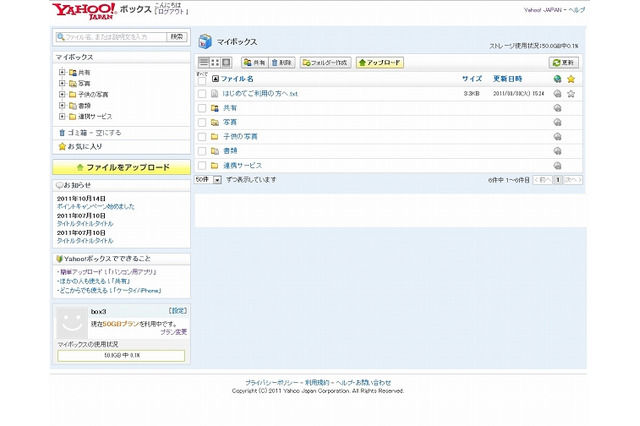Click pagination 次へ button

point(573,180)
